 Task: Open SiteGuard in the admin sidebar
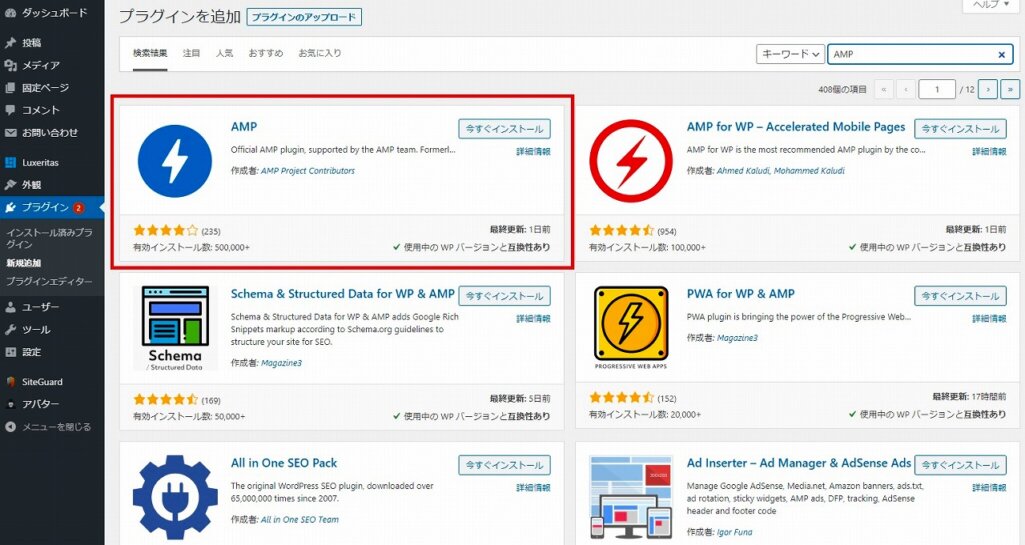click(44, 382)
